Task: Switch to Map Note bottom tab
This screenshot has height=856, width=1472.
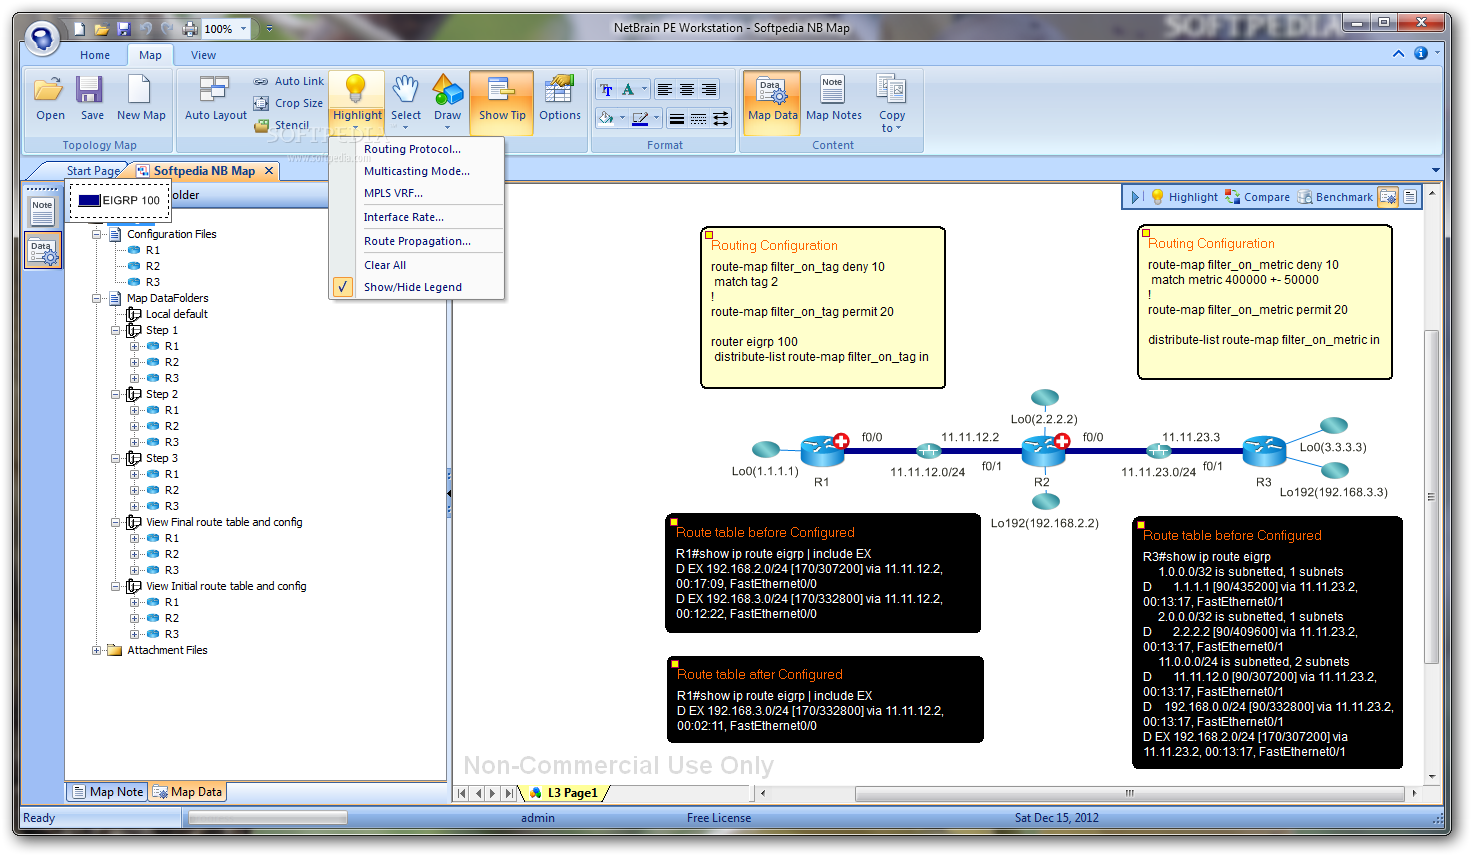Action: 108,792
